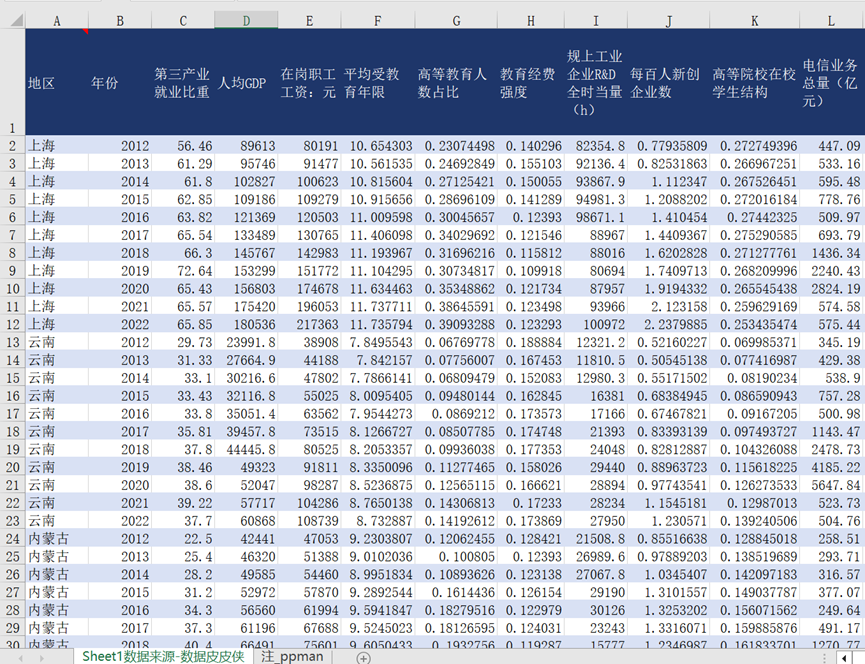865x664 pixels.
Task: Click the 平均受教育年限 header cell
Action: tap(377, 82)
